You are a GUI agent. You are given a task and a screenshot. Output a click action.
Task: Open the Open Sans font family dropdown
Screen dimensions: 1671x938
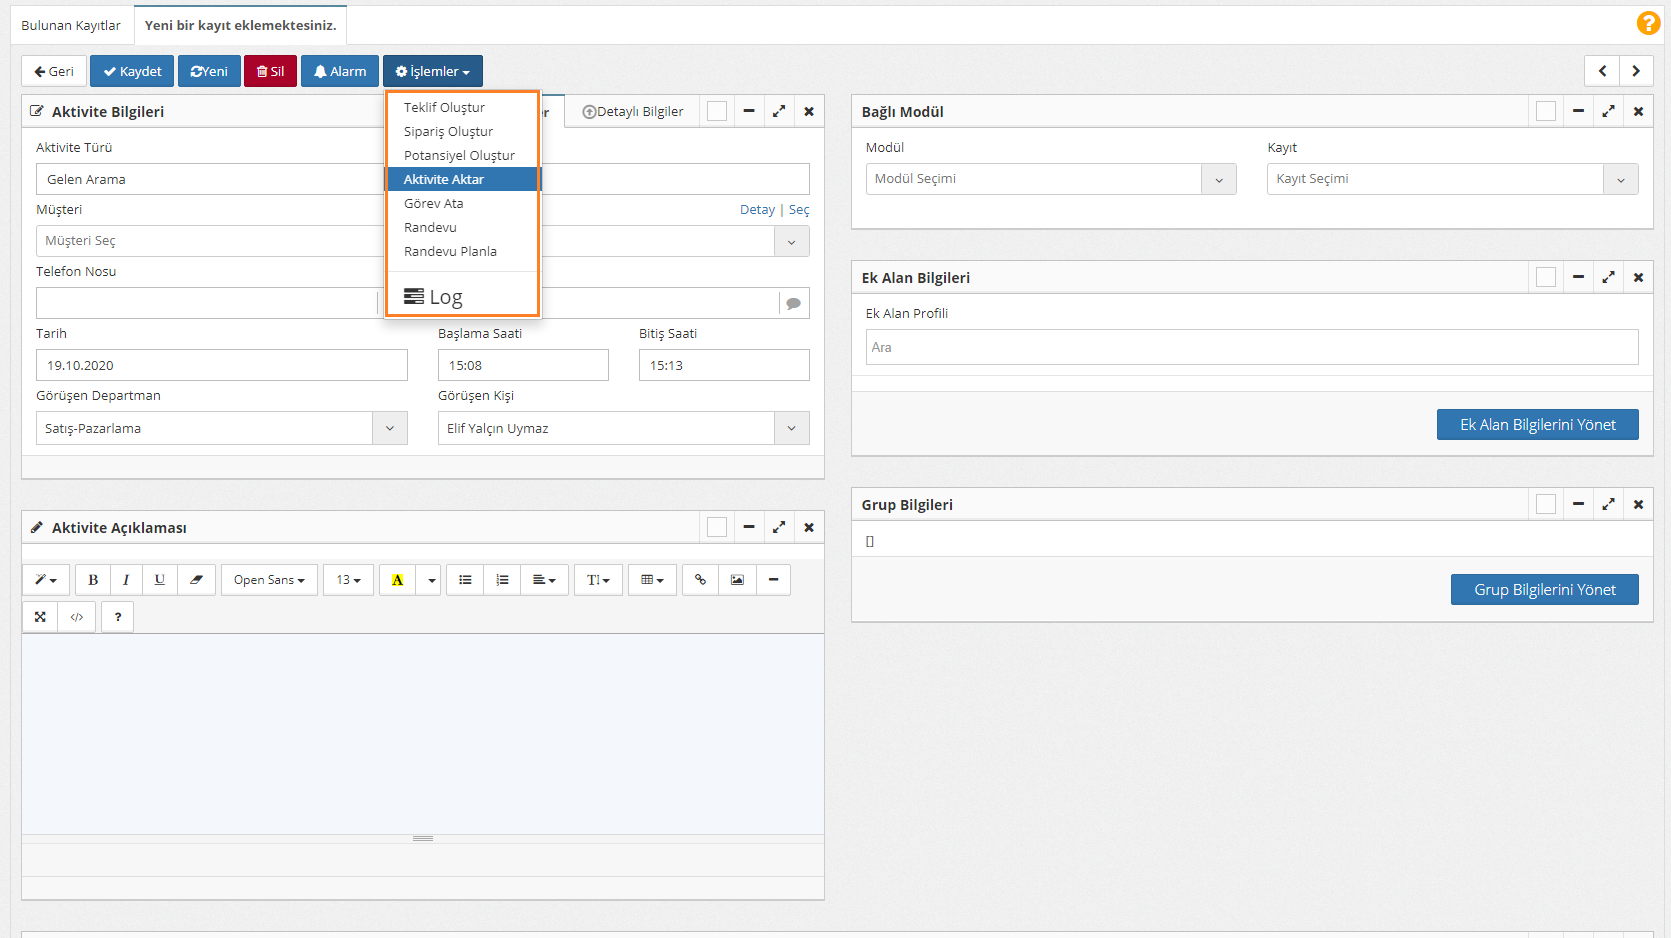coord(269,580)
